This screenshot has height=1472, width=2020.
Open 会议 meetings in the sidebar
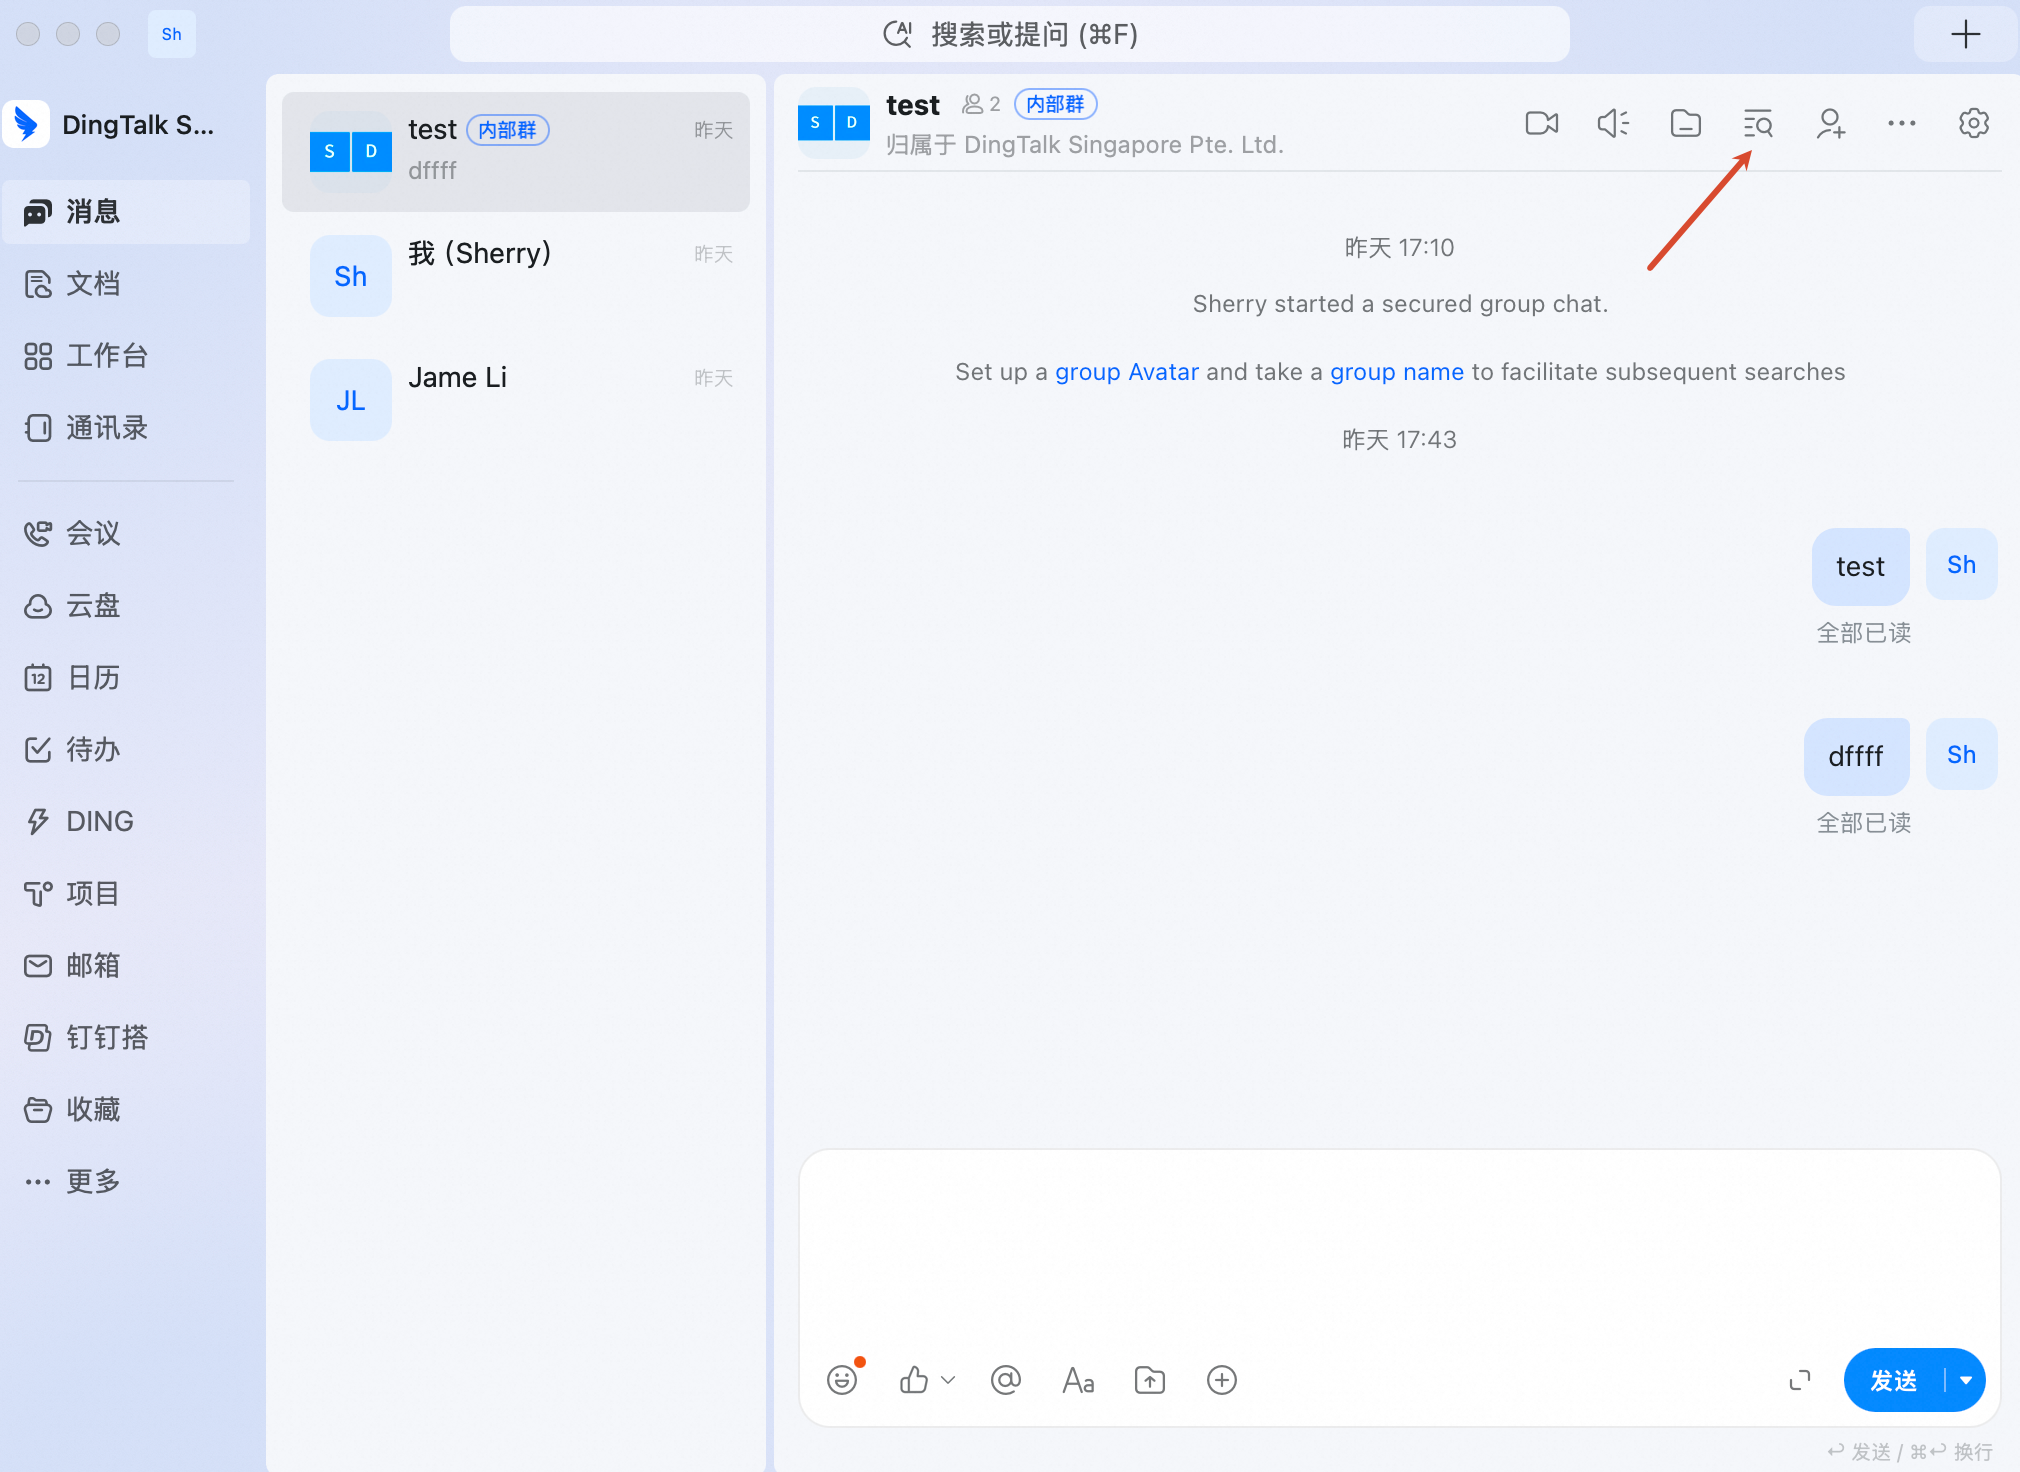tap(126, 534)
